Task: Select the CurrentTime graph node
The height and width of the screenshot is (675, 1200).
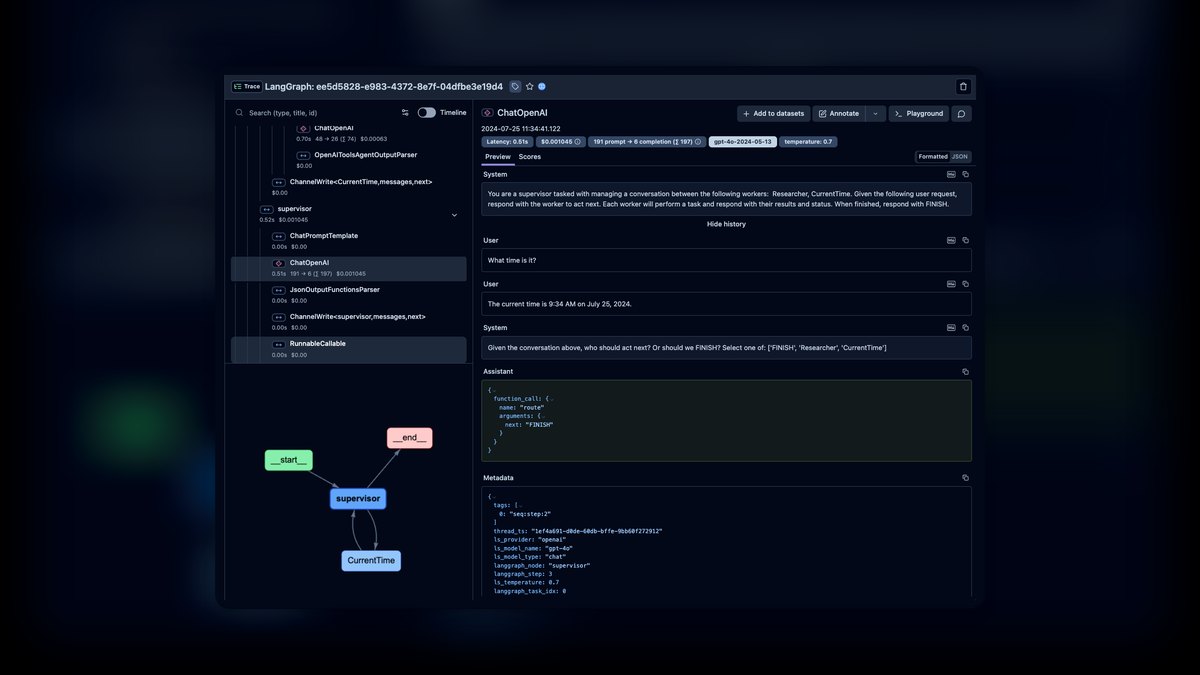Action: pos(371,561)
